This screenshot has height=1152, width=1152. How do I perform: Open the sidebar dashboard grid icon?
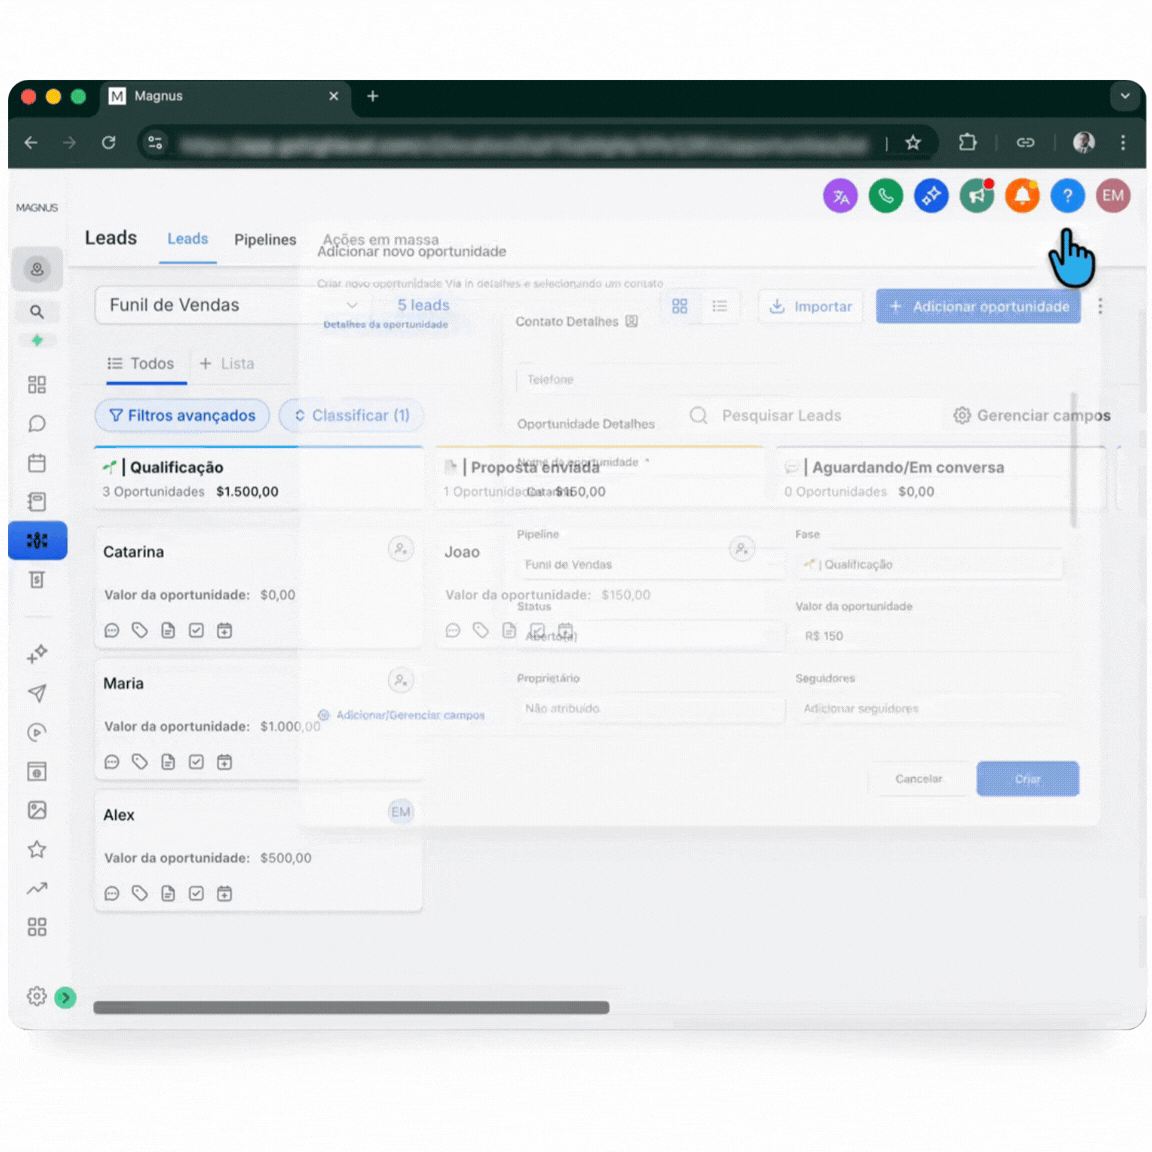(37, 384)
